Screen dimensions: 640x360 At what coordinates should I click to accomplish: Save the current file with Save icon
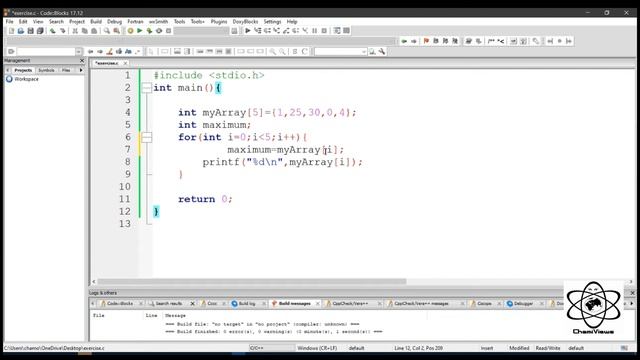(30, 31)
